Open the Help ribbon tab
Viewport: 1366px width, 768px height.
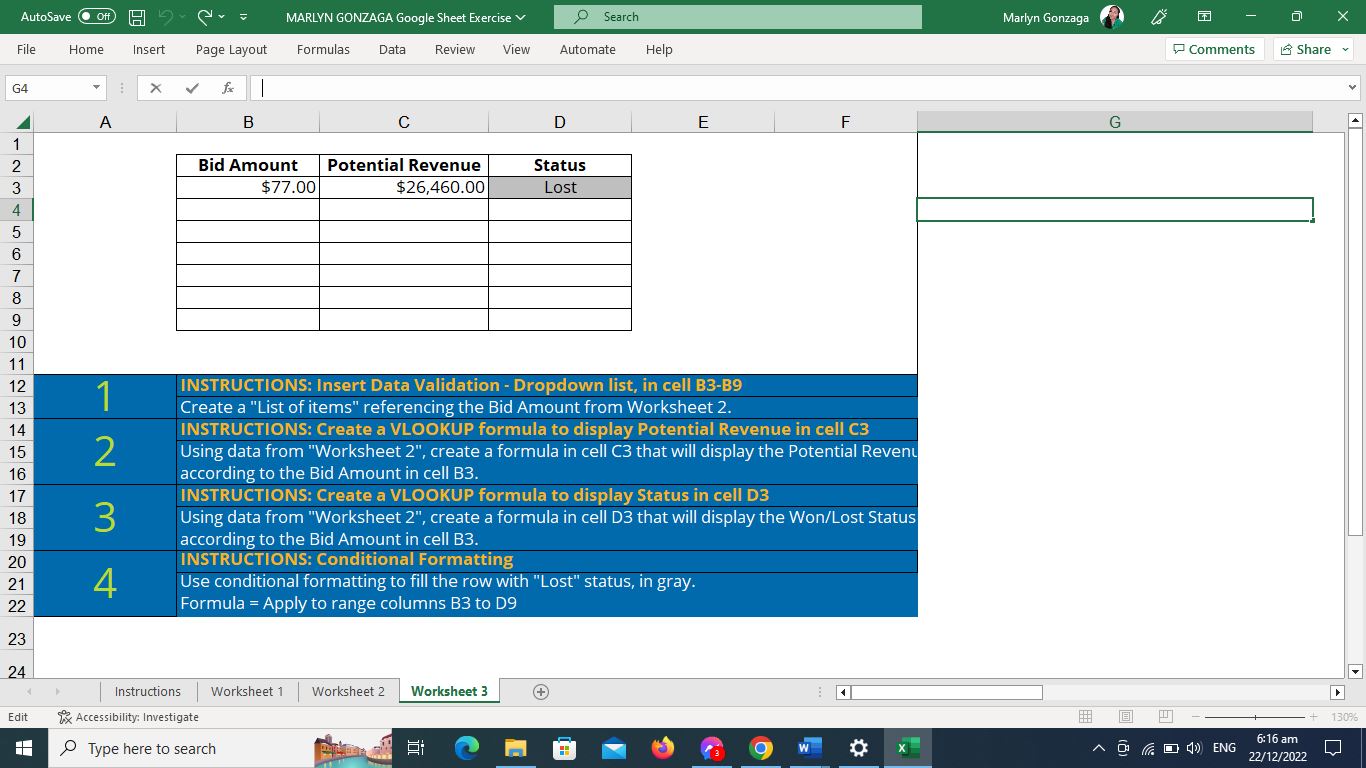pos(659,49)
